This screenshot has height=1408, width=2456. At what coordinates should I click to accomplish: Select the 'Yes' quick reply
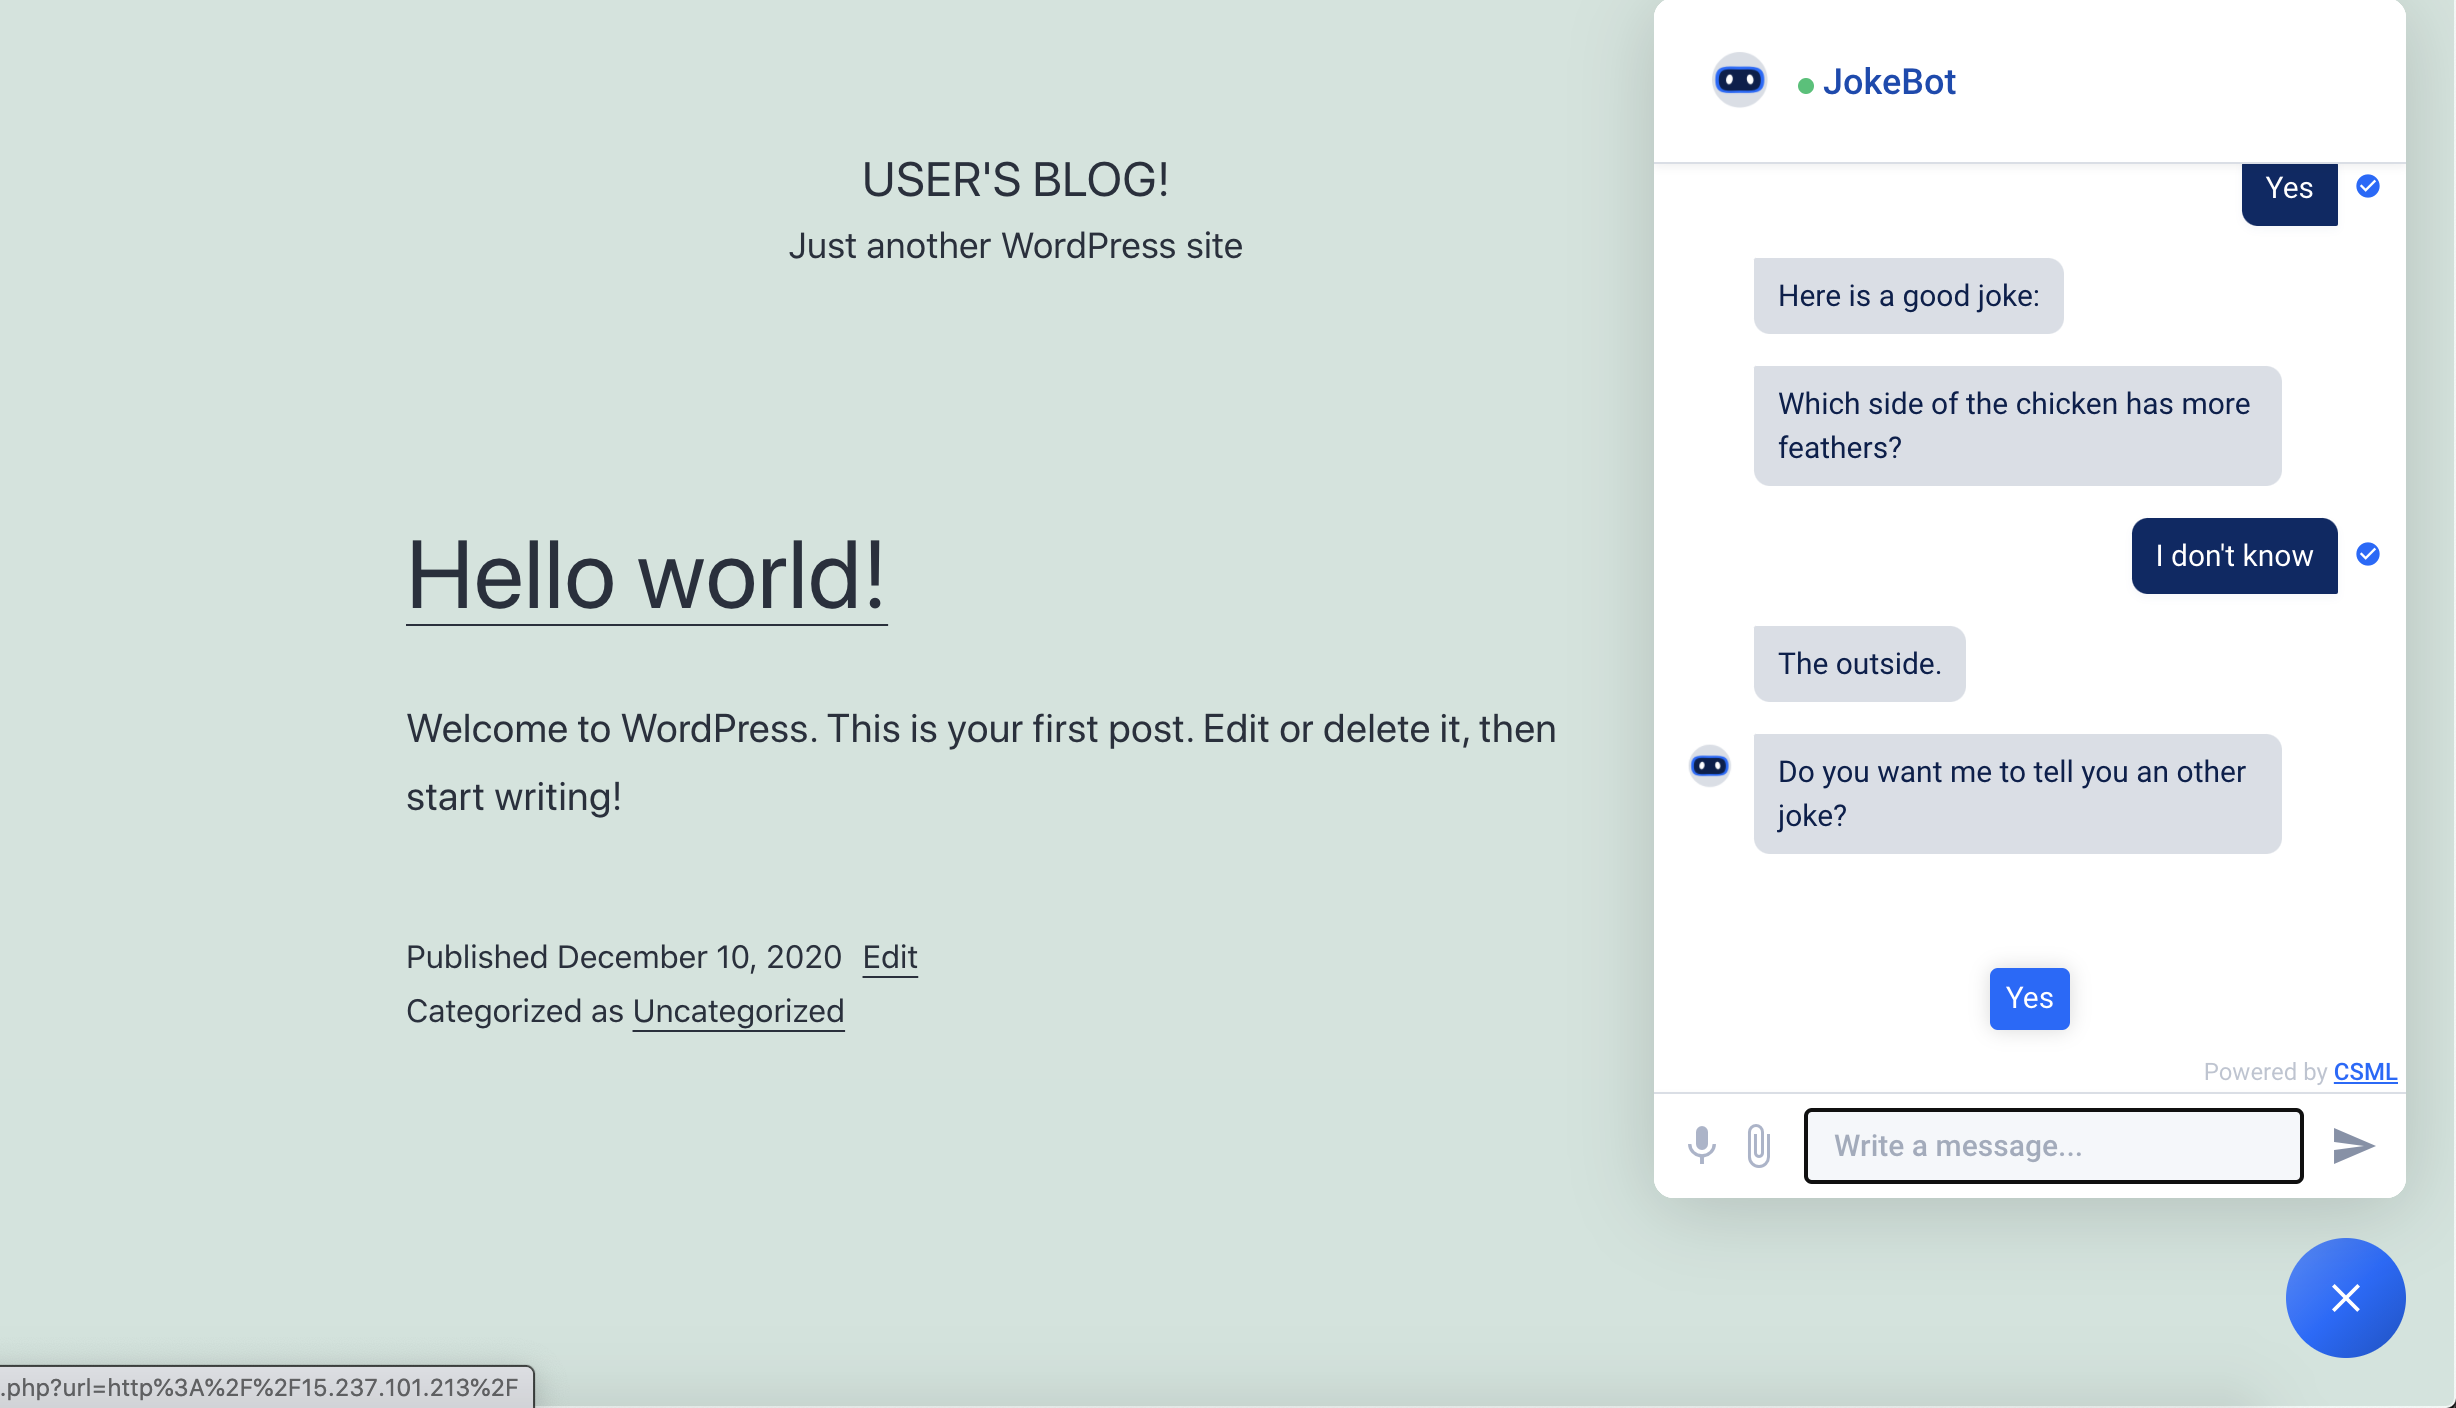(2029, 998)
